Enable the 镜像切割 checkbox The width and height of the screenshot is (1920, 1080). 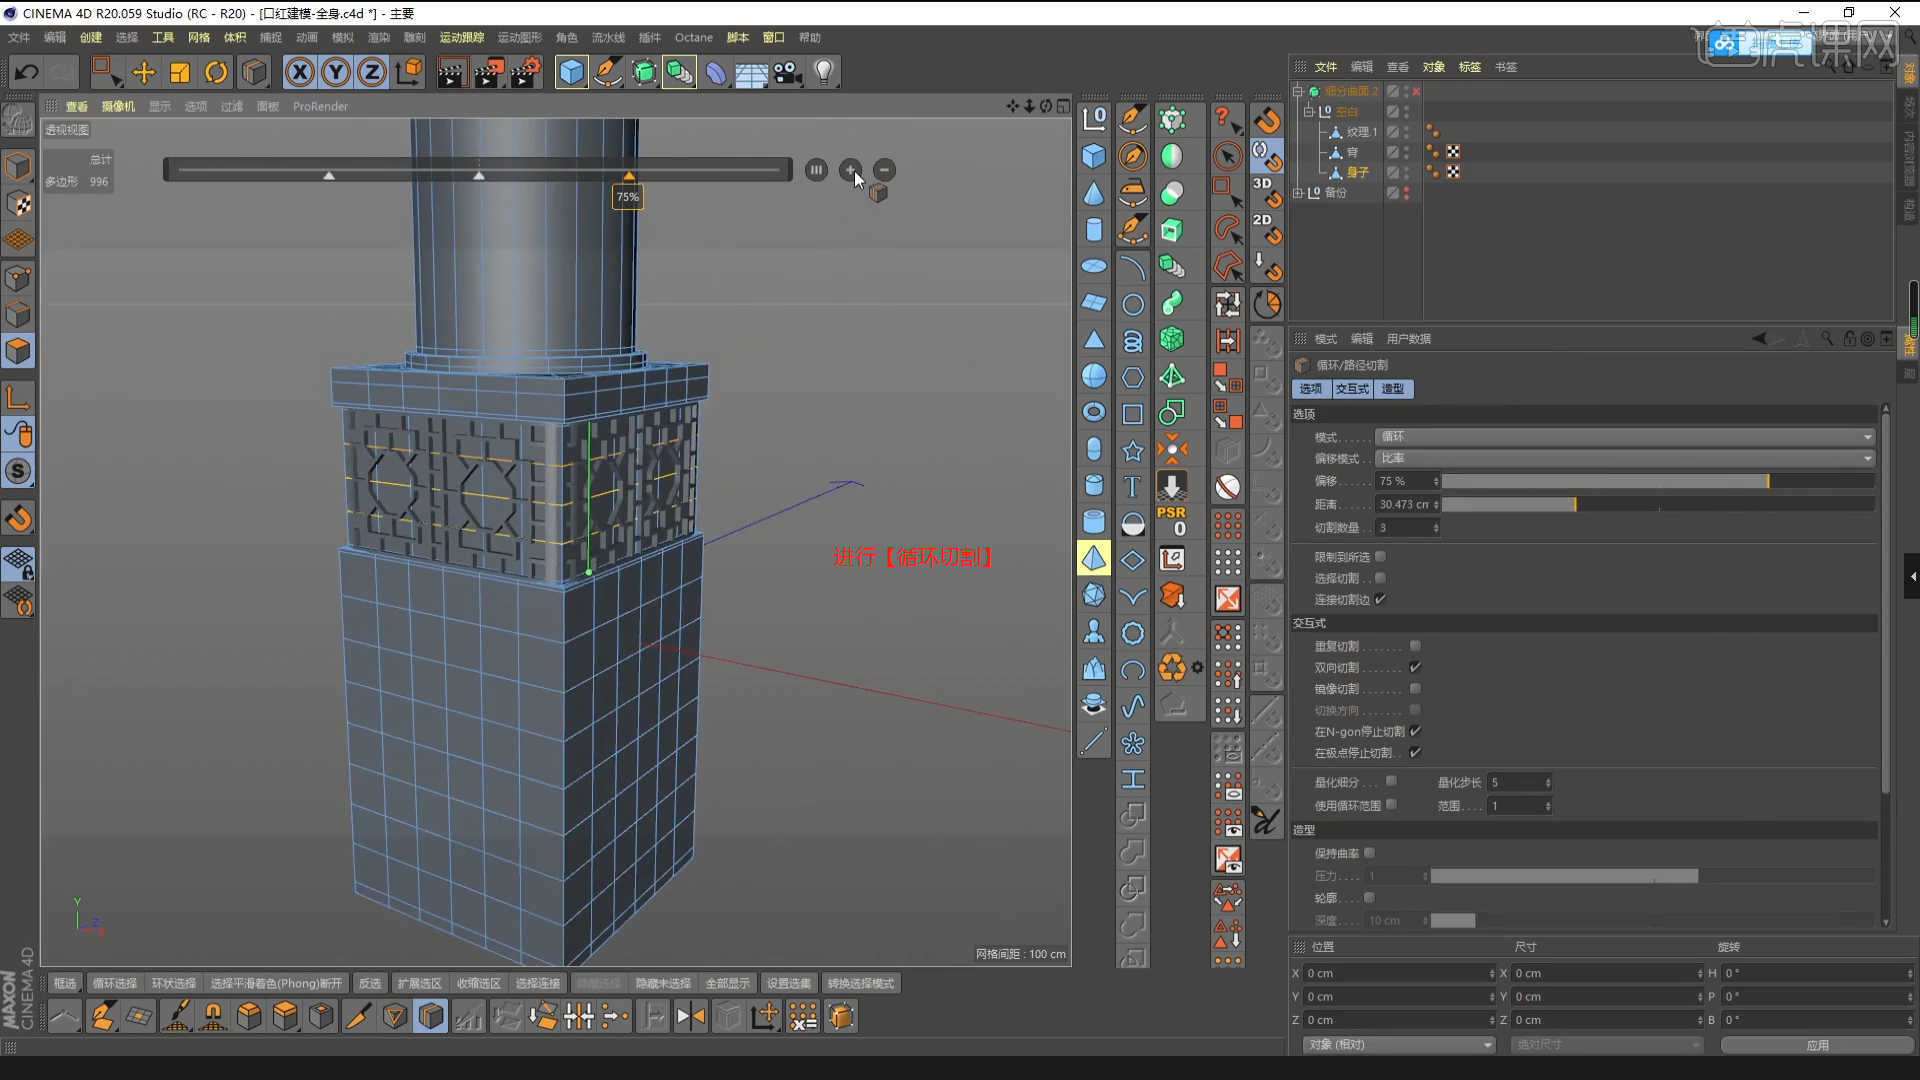pyautogui.click(x=1415, y=688)
